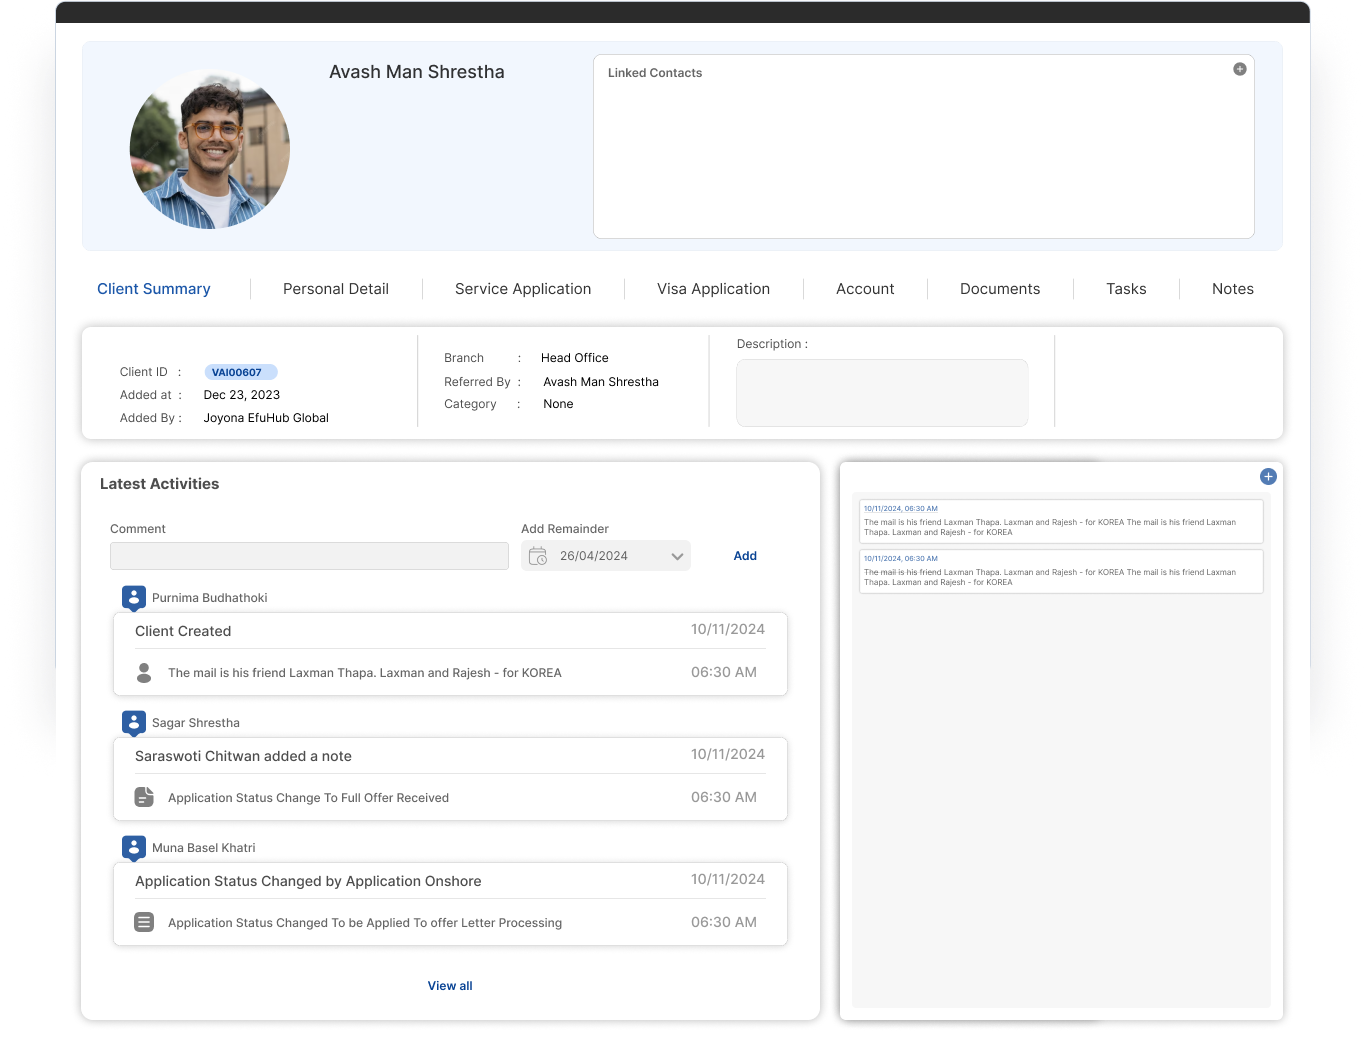Switch to the Visa Application tab
The height and width of the screenshot is (1058, 1365).
pyautogui.click(x=713, y=289)
